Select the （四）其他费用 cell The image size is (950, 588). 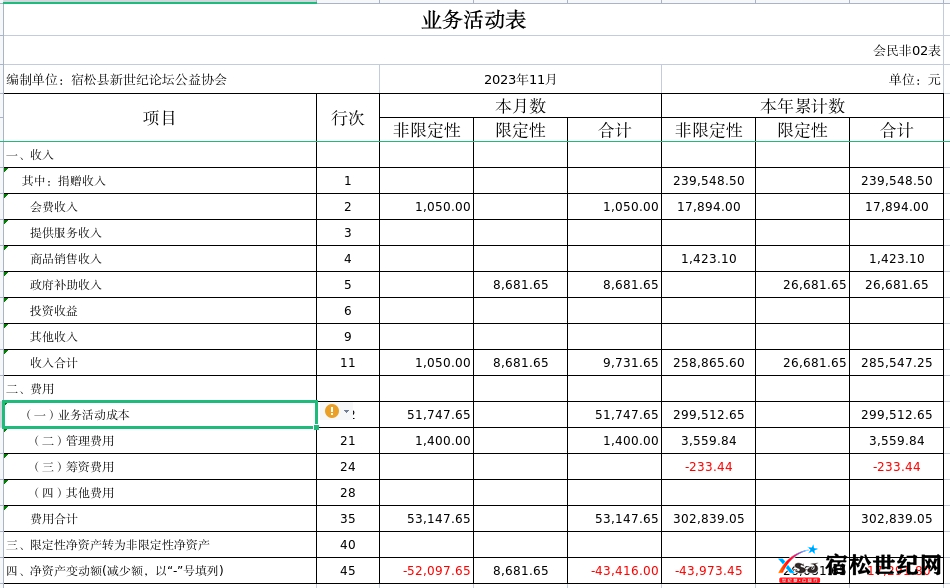[x=160, y=493]
